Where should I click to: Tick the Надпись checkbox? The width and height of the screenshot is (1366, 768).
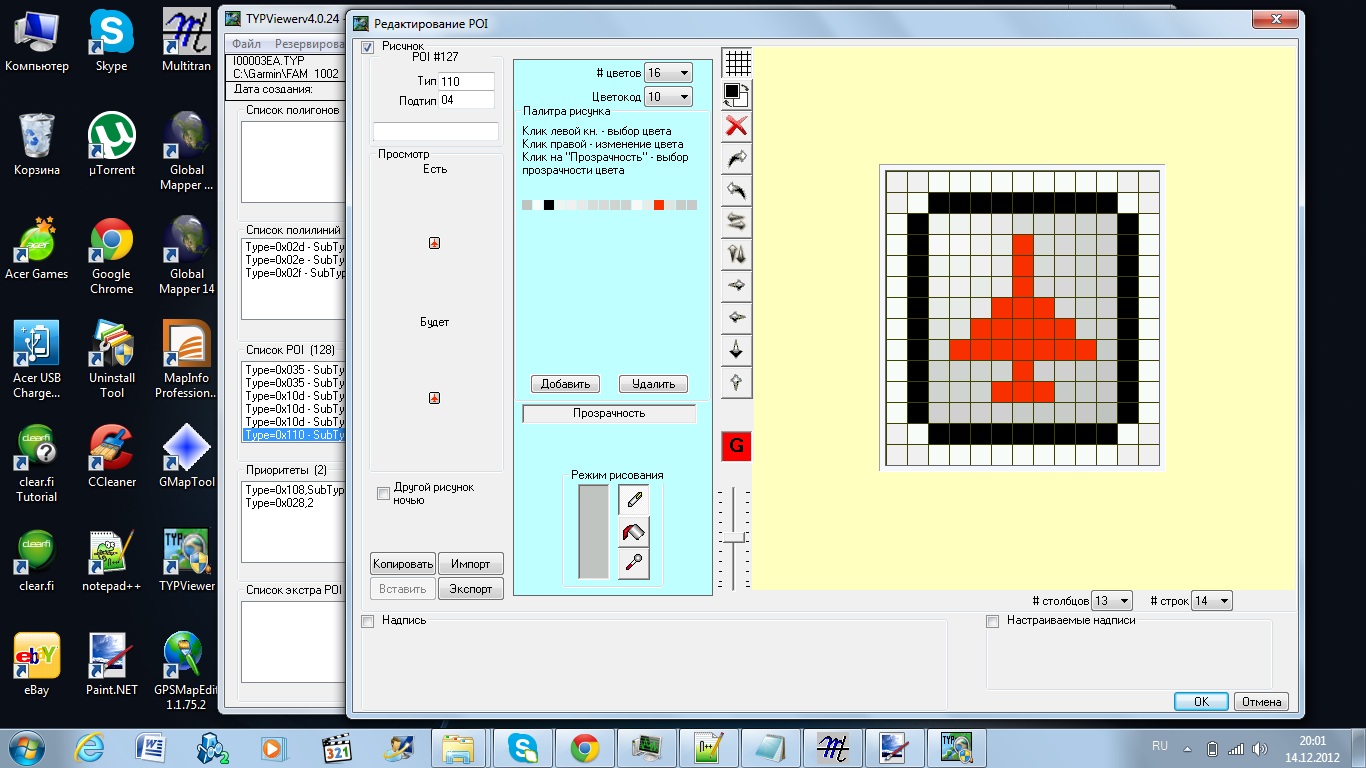click(x=367, y=621)
